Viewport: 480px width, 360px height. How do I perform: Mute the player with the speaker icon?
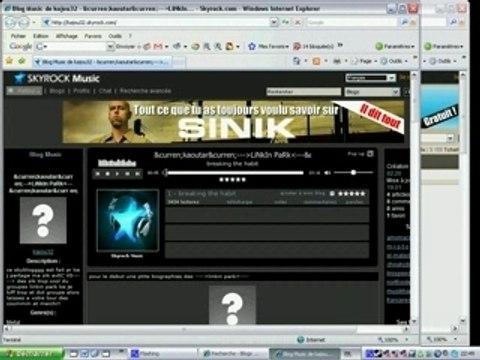coord(327,173)
